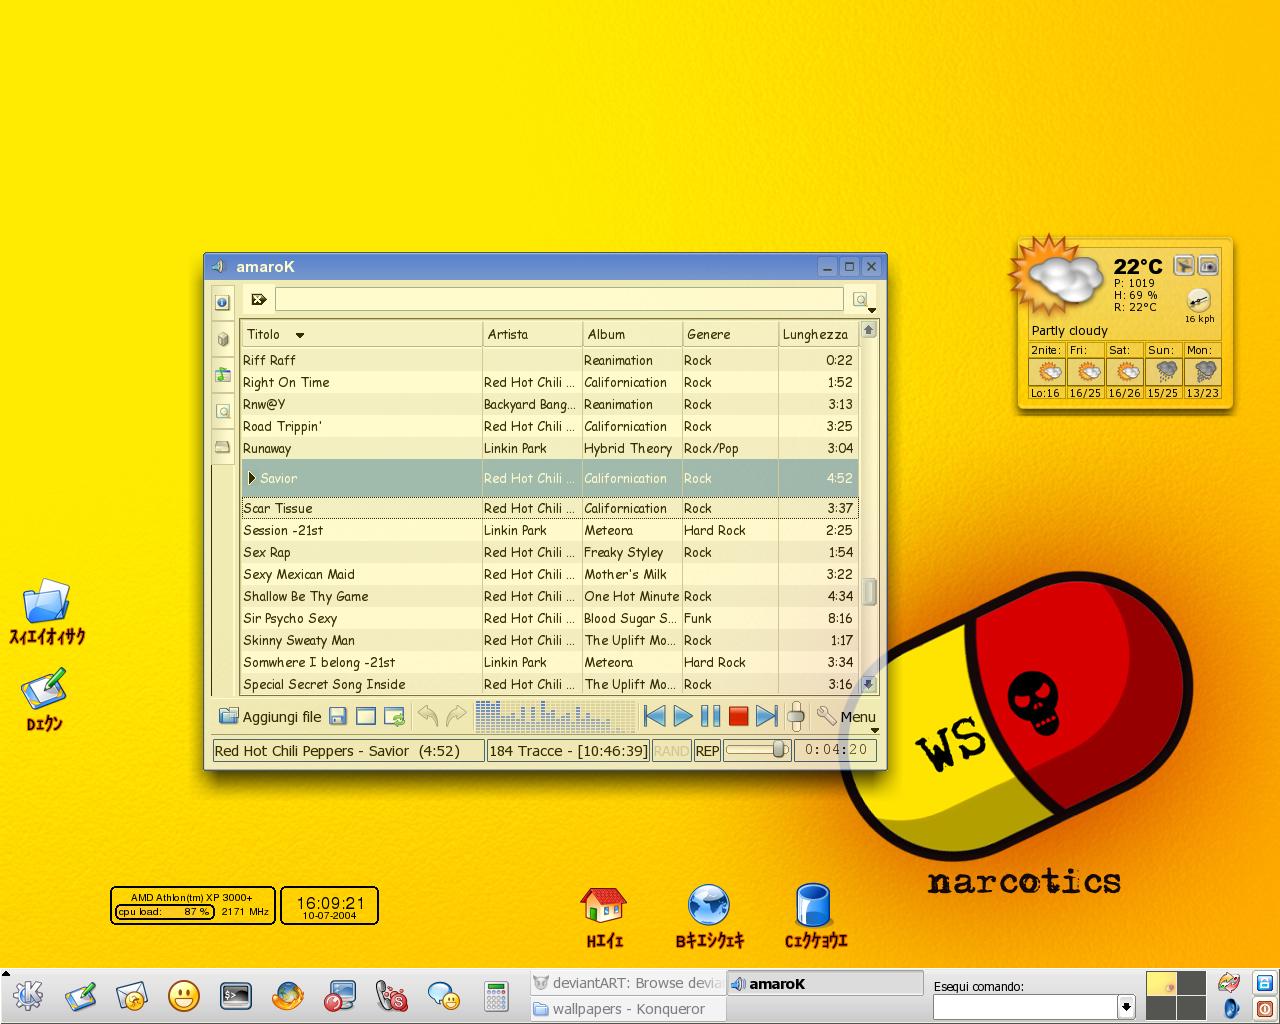Open playlist search options dropdown
Image resolution: width=1280 pixels, height=1024 pixels.
861,300
